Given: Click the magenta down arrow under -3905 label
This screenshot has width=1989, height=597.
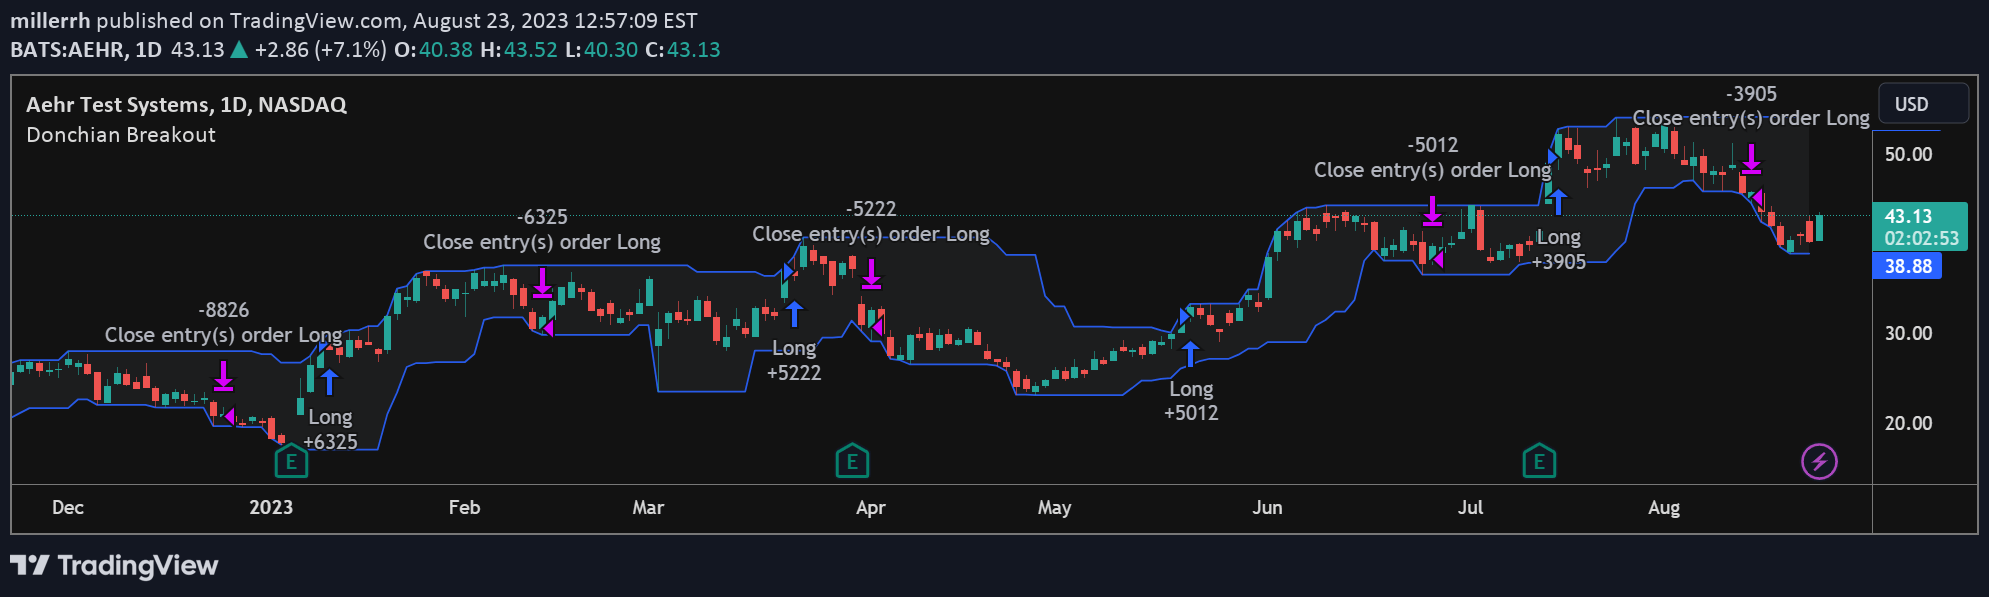Looking at the screenshot, I should pyautogui.click(x=1751, y=159).
